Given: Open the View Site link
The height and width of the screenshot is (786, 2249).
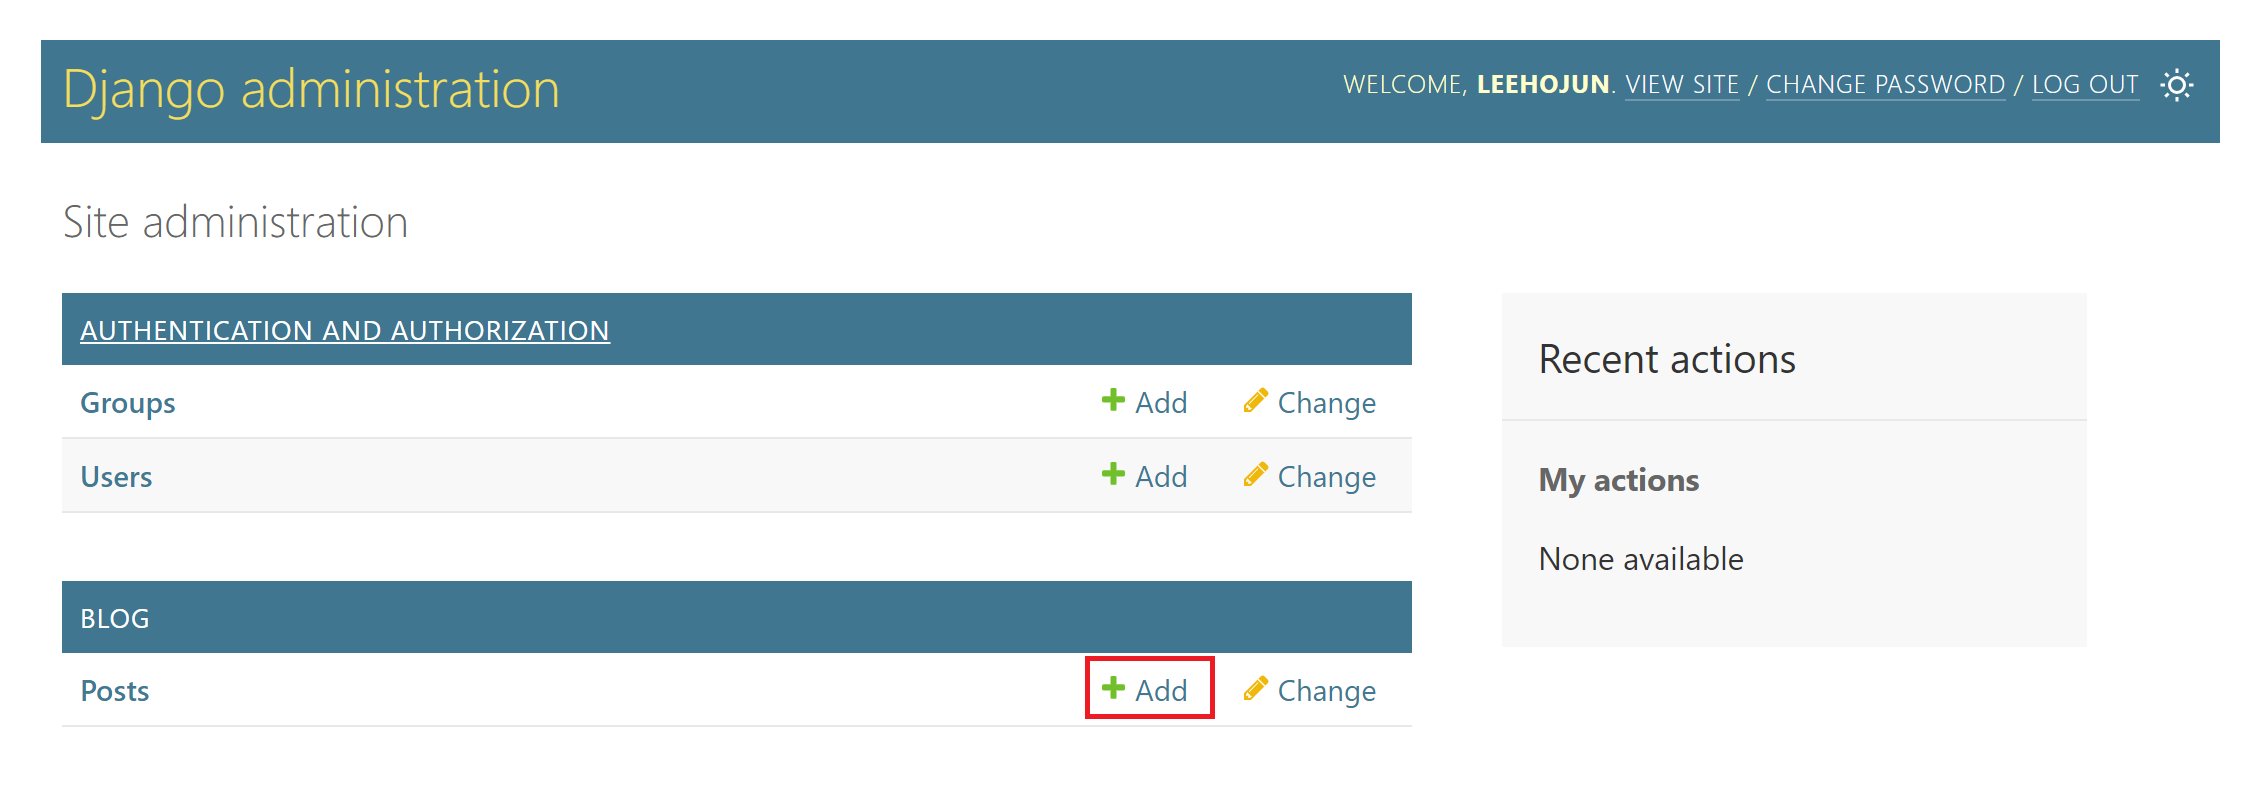Looking at the screenshot, I should (1682, 85).
